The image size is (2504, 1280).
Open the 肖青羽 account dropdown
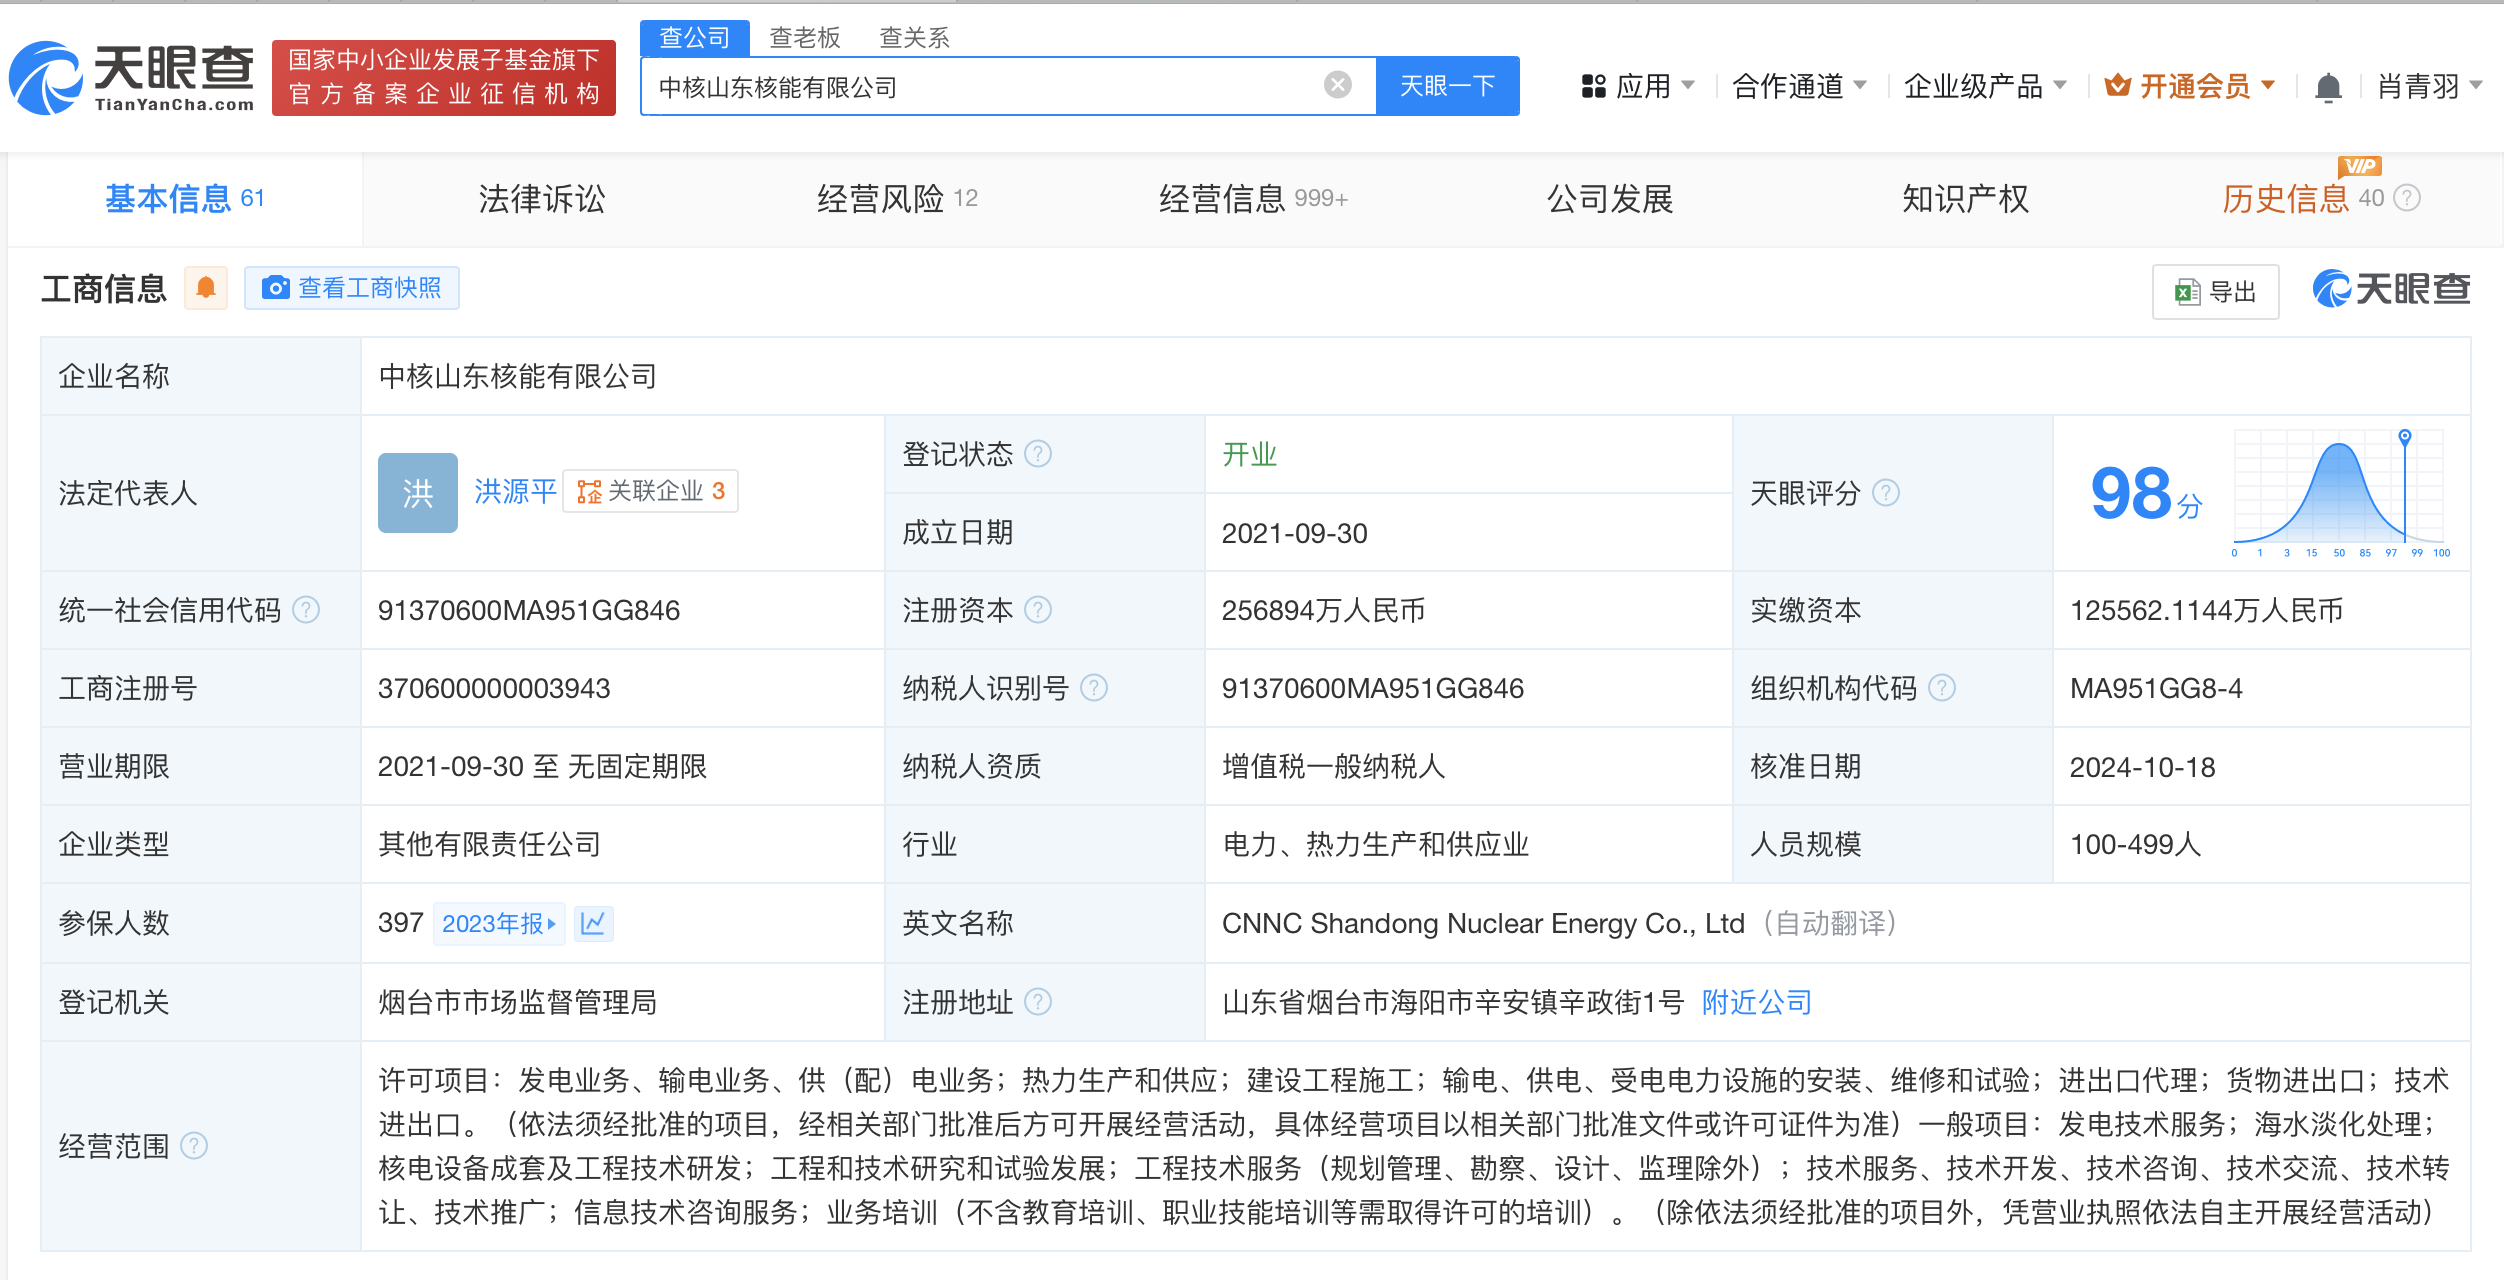click(x=2421, y=87)
